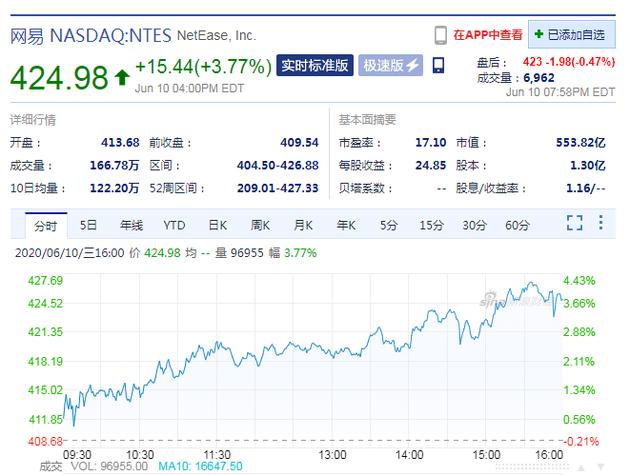Click the lightning bolt icon in 极速版
The height and width of the screenshot is (476, 630).
[x=413, y=65]
